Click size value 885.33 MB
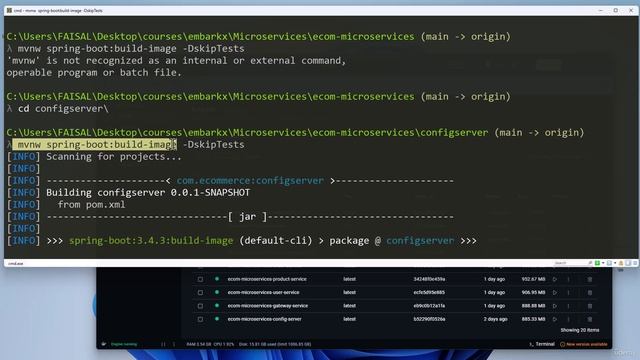640x360 pixels. tap(533, 319)
